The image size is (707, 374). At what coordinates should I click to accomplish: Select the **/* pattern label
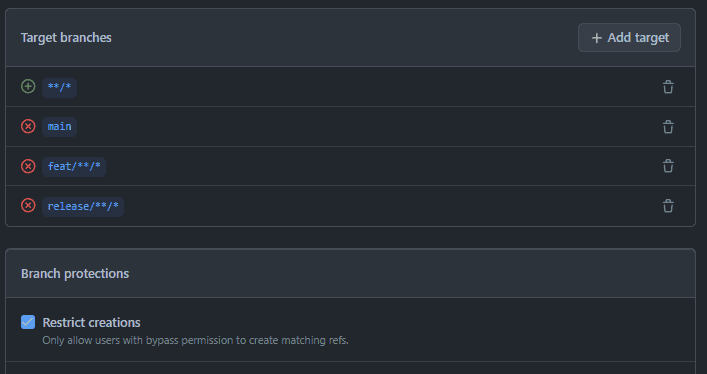tap(60, 87)
